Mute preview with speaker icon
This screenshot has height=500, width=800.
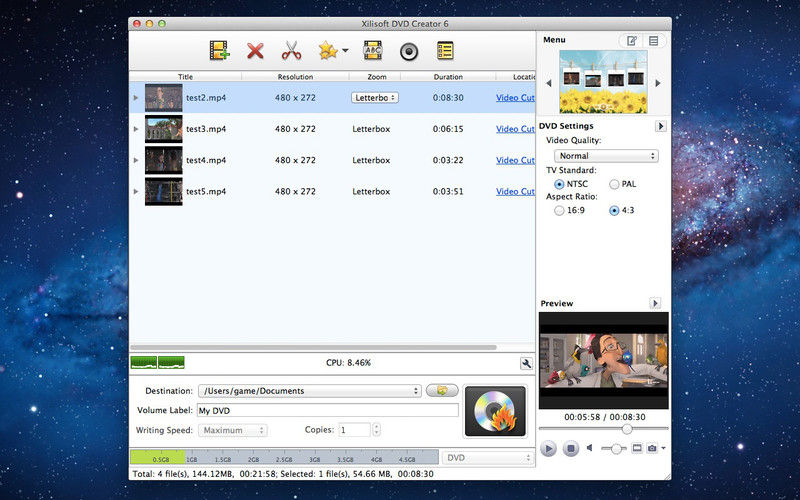tap(590, 448)
